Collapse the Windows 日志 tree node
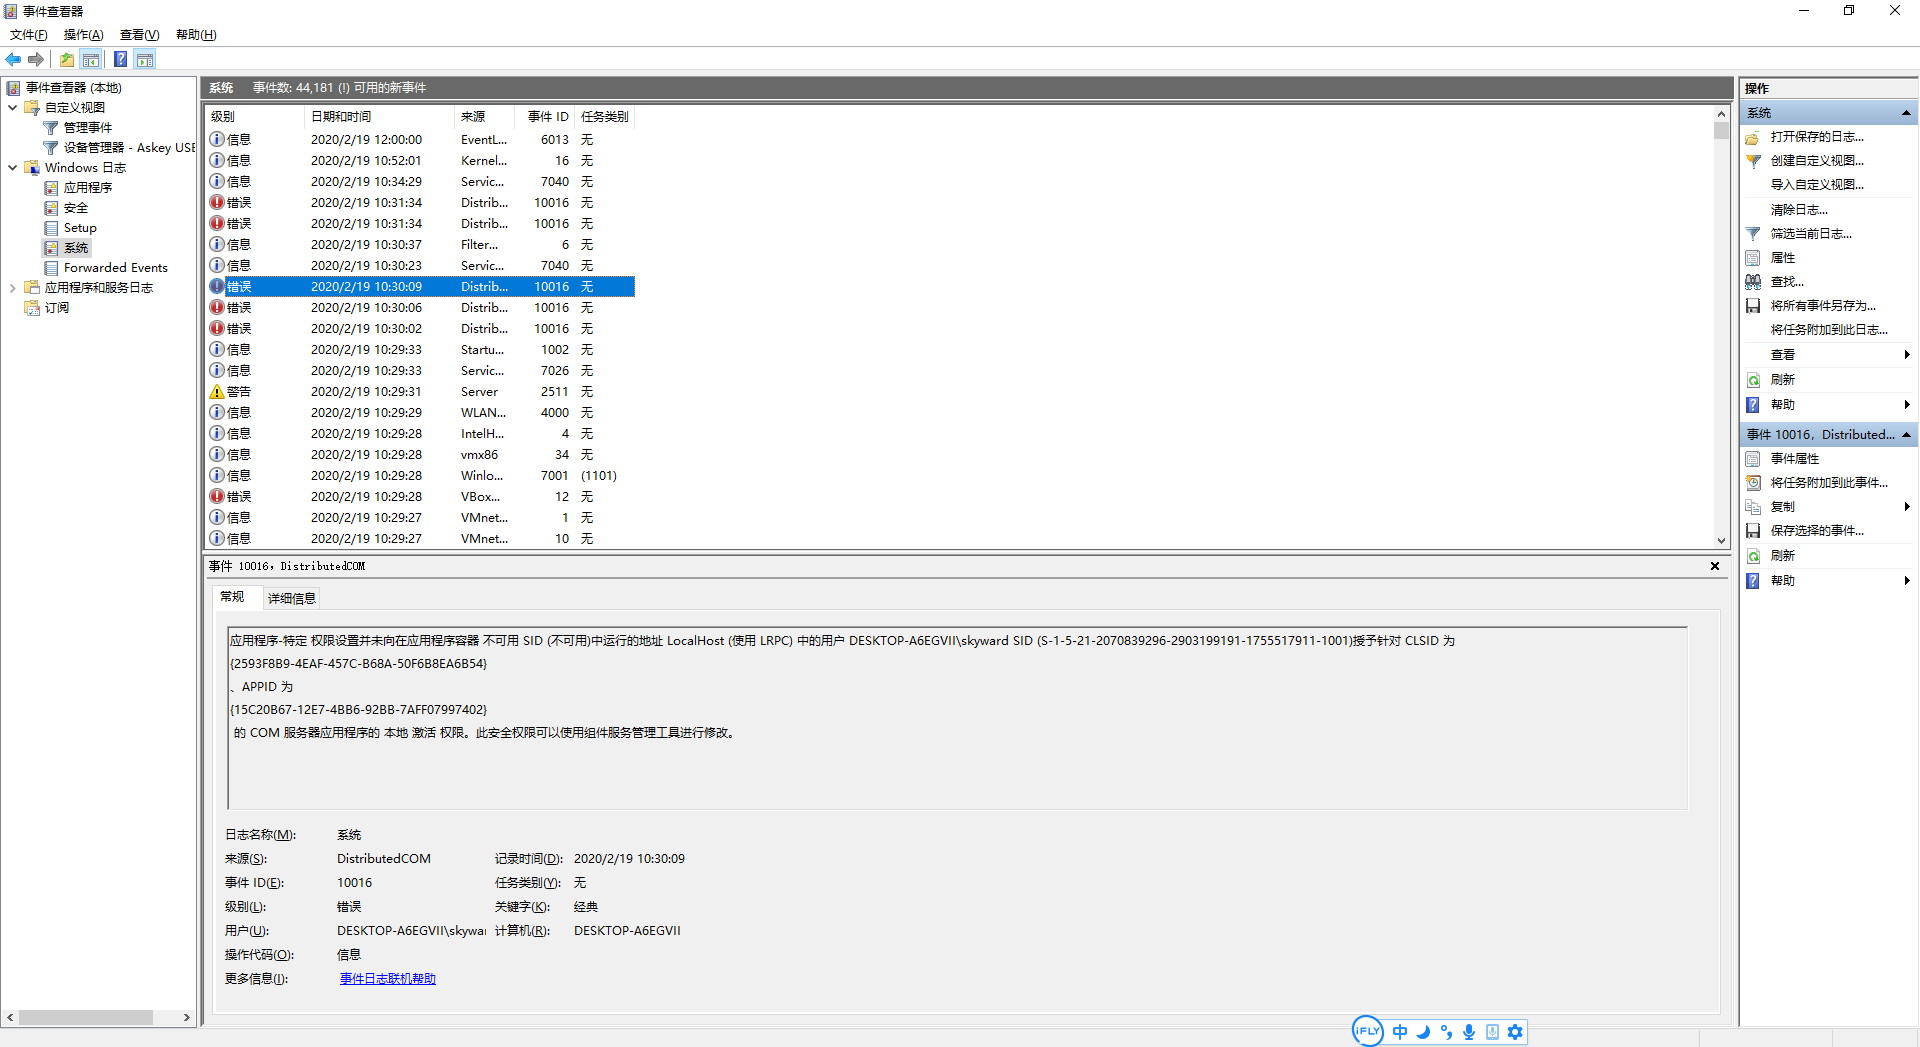 (x=12, y=168)
